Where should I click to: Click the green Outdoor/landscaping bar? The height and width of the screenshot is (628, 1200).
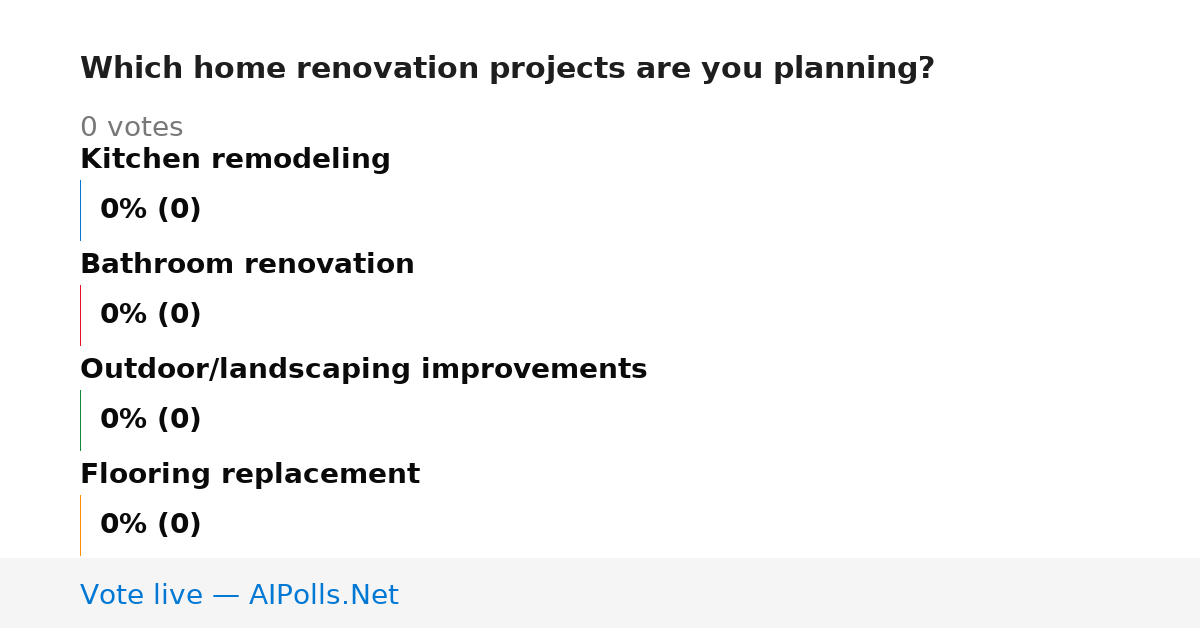click(x=80, y=420)
